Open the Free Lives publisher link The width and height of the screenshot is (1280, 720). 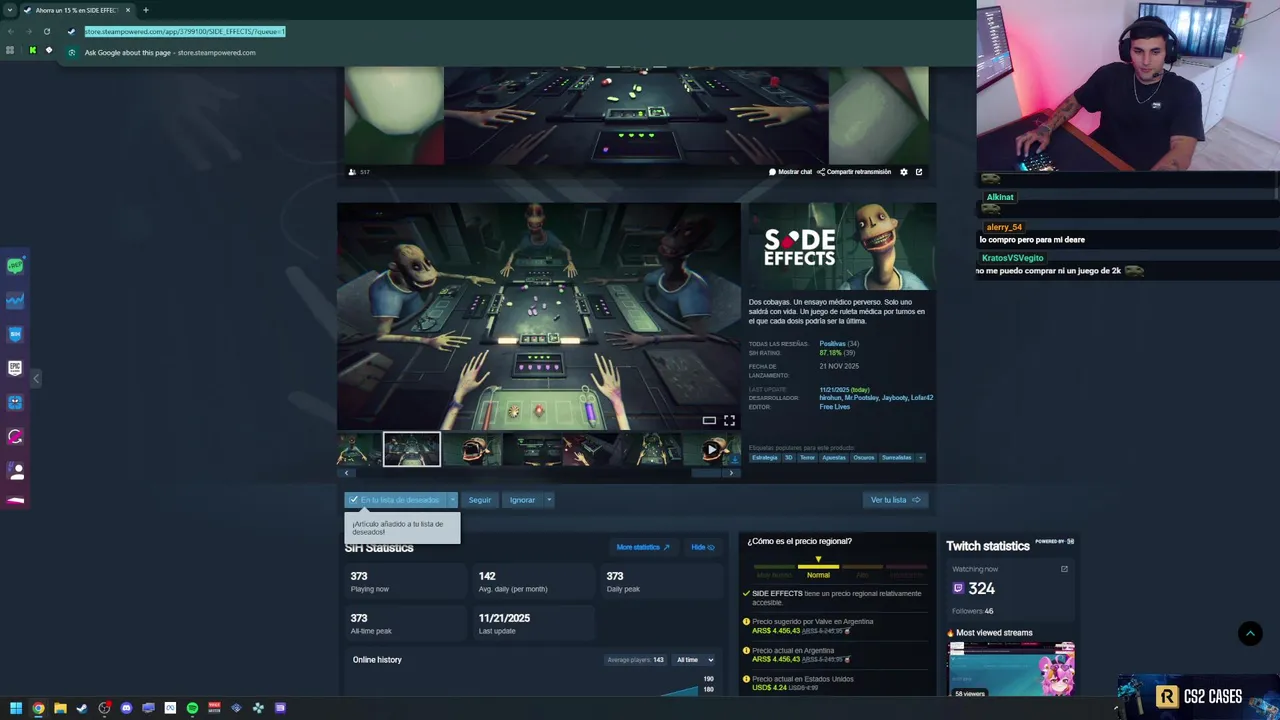(x=835, y=407)
